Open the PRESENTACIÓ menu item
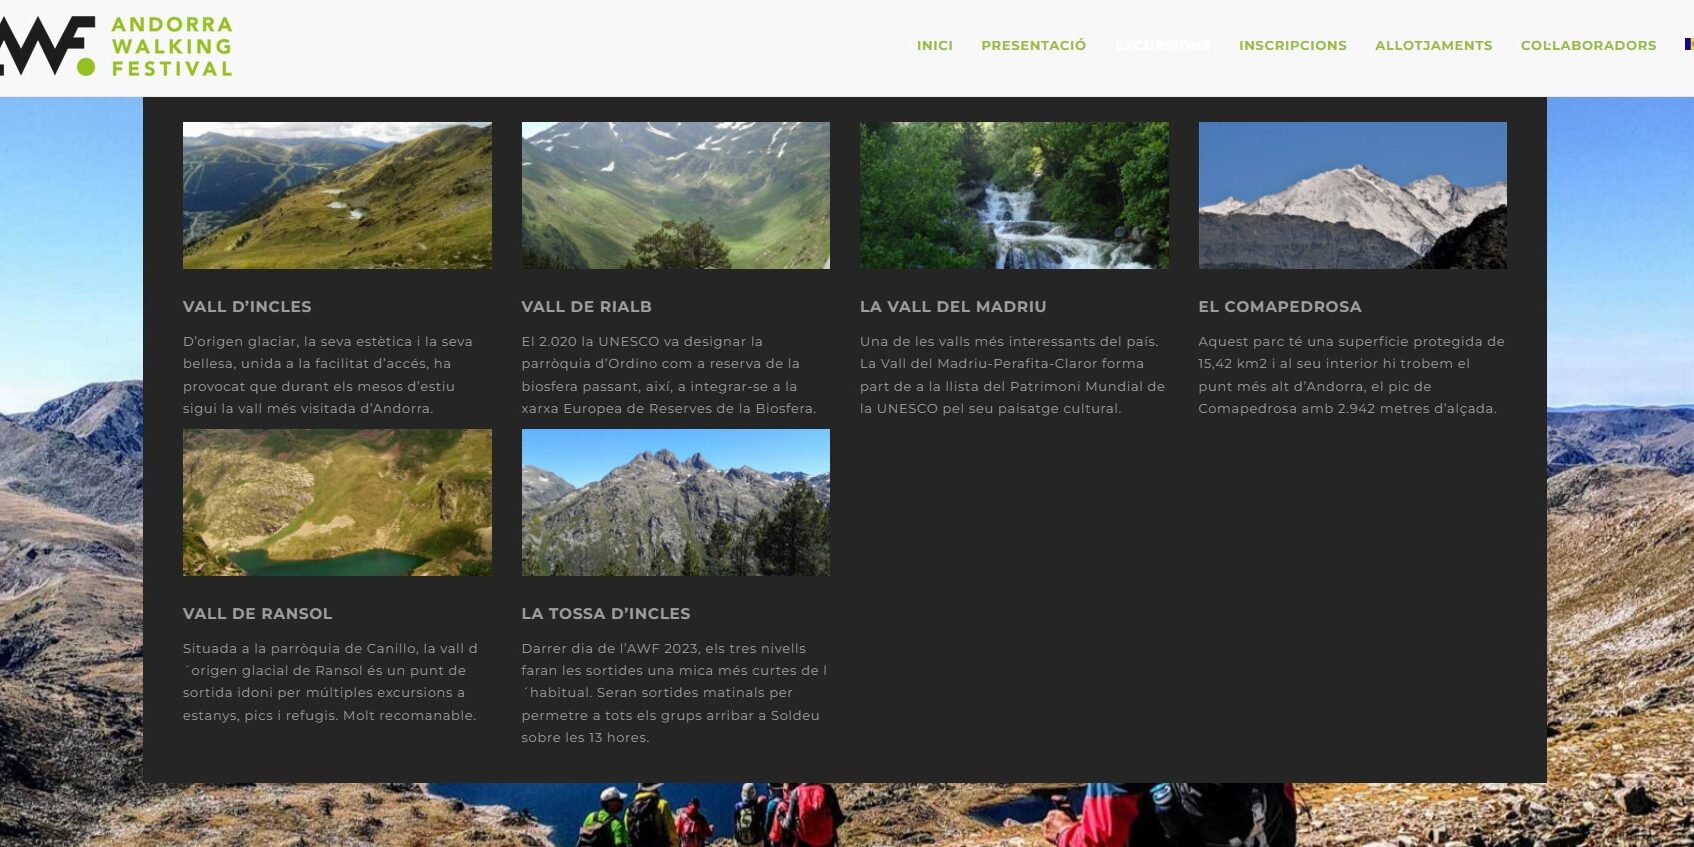 point(1033,45)
